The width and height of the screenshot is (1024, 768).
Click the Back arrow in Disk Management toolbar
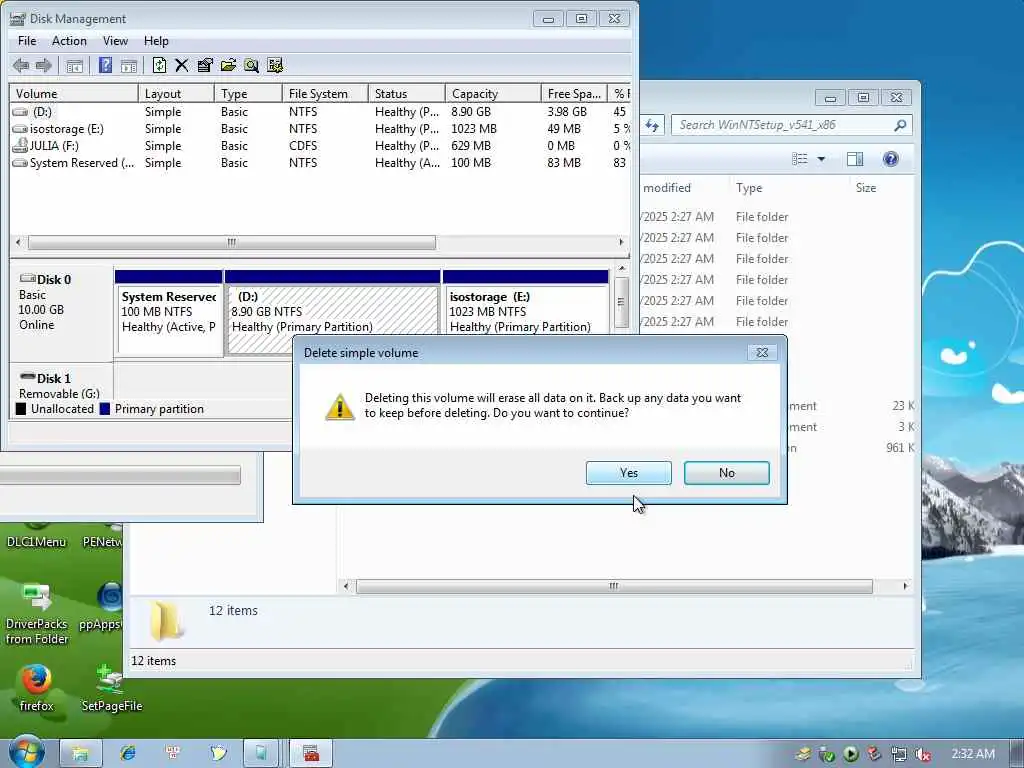click(x=21, y=65)
